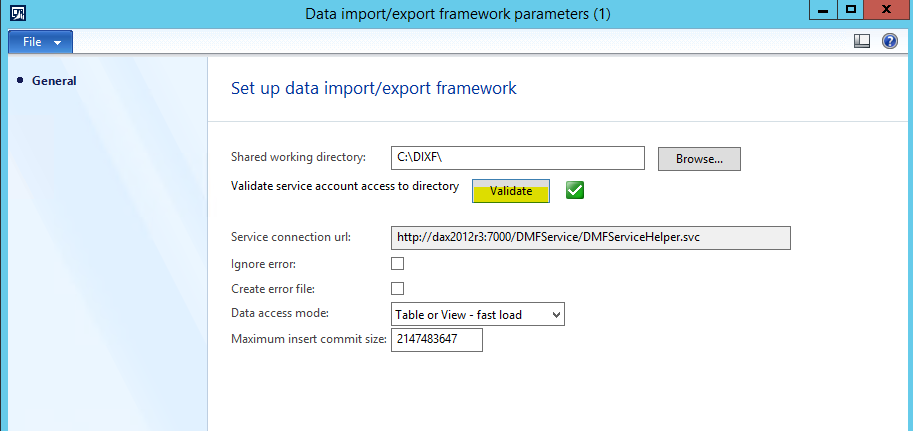Click the Dynamics AX application icon in title bar
Screen dimensions: 913x431
click(18, 13)
